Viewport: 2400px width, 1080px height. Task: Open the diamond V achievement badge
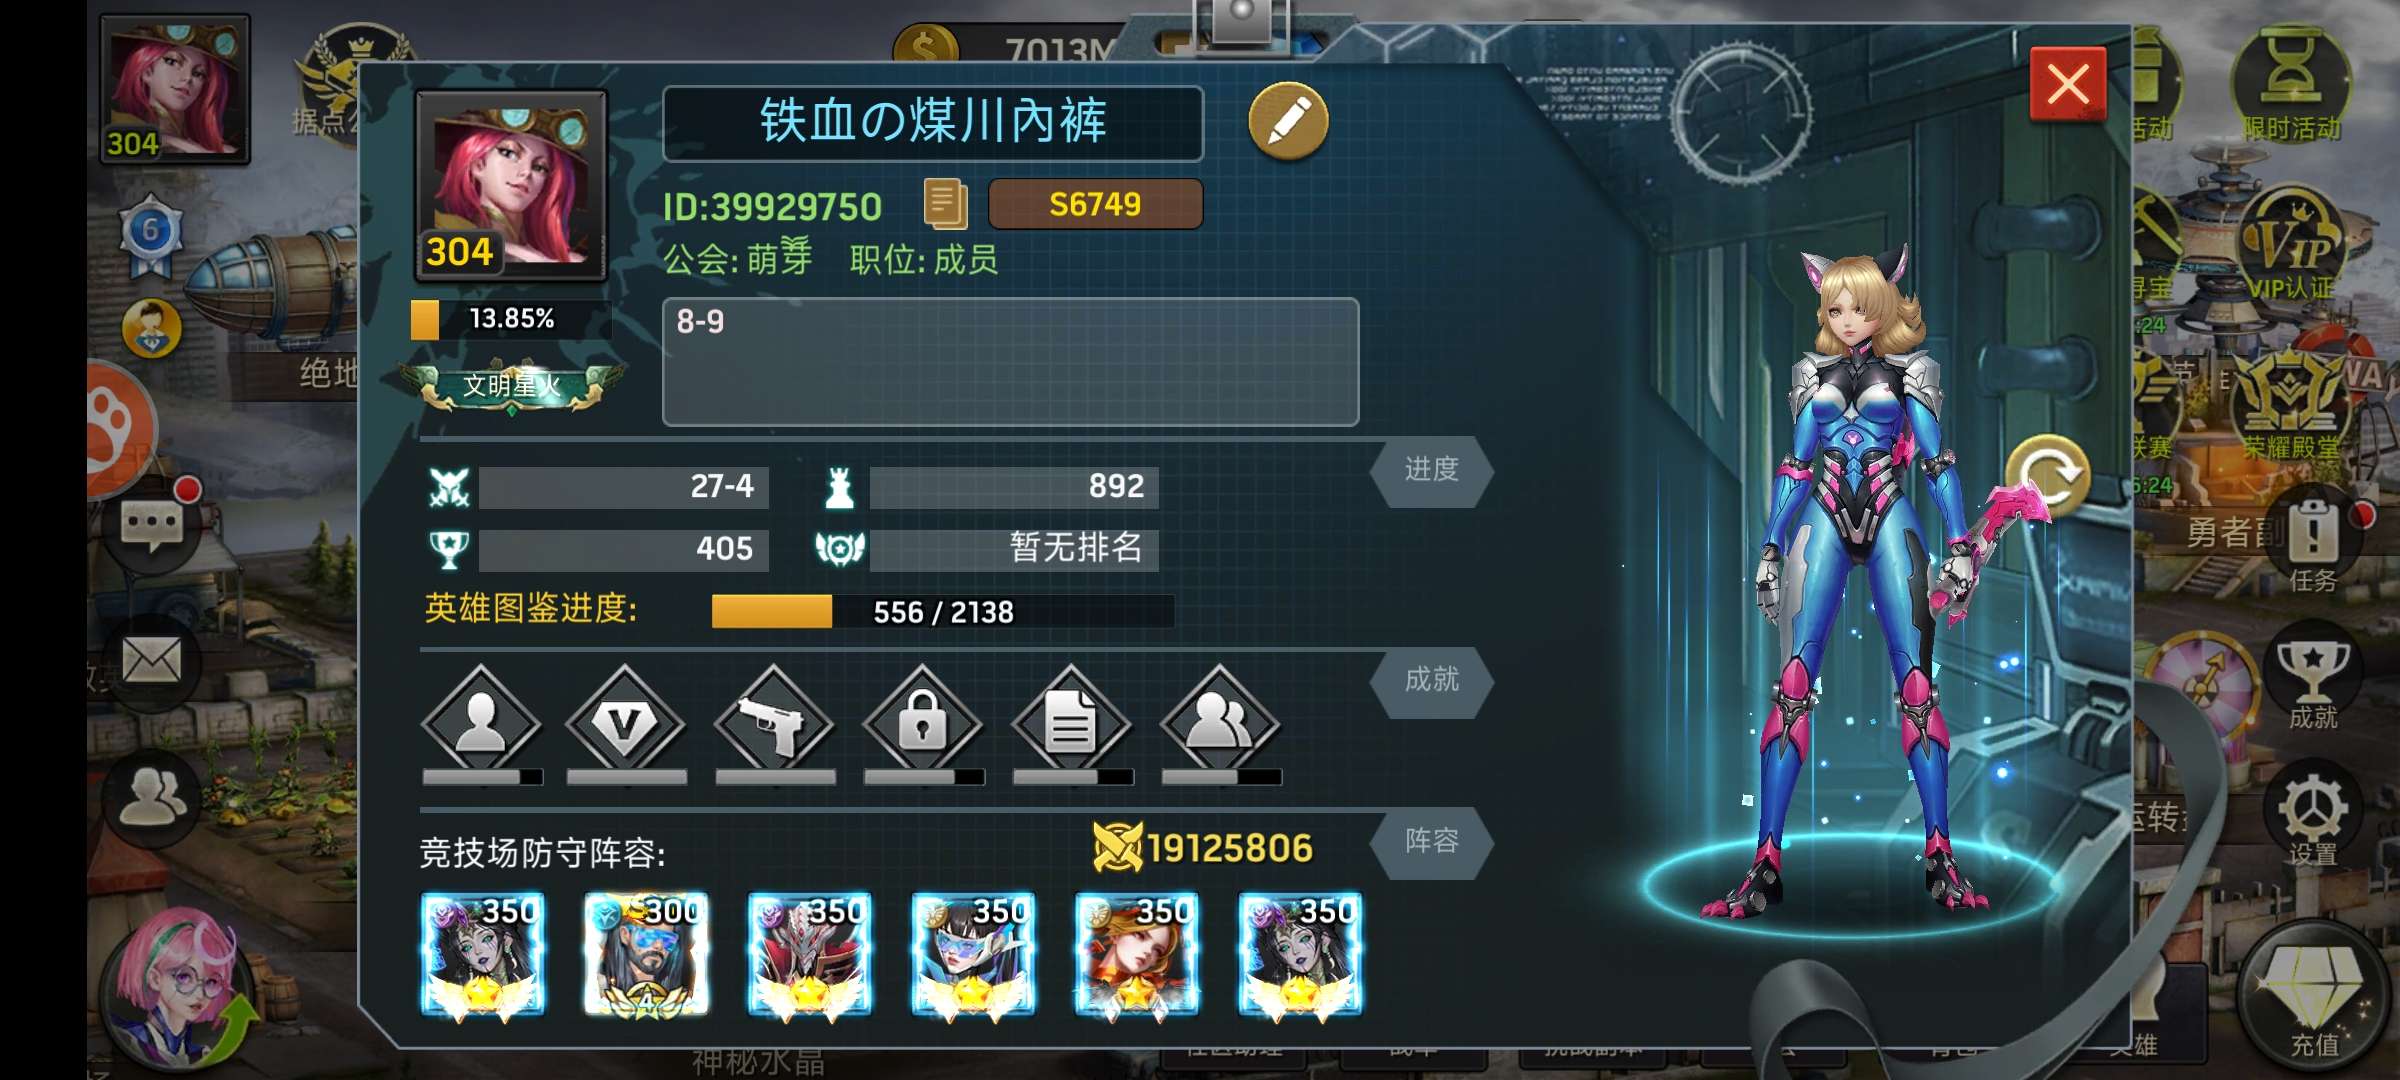(x=626, y=723)
